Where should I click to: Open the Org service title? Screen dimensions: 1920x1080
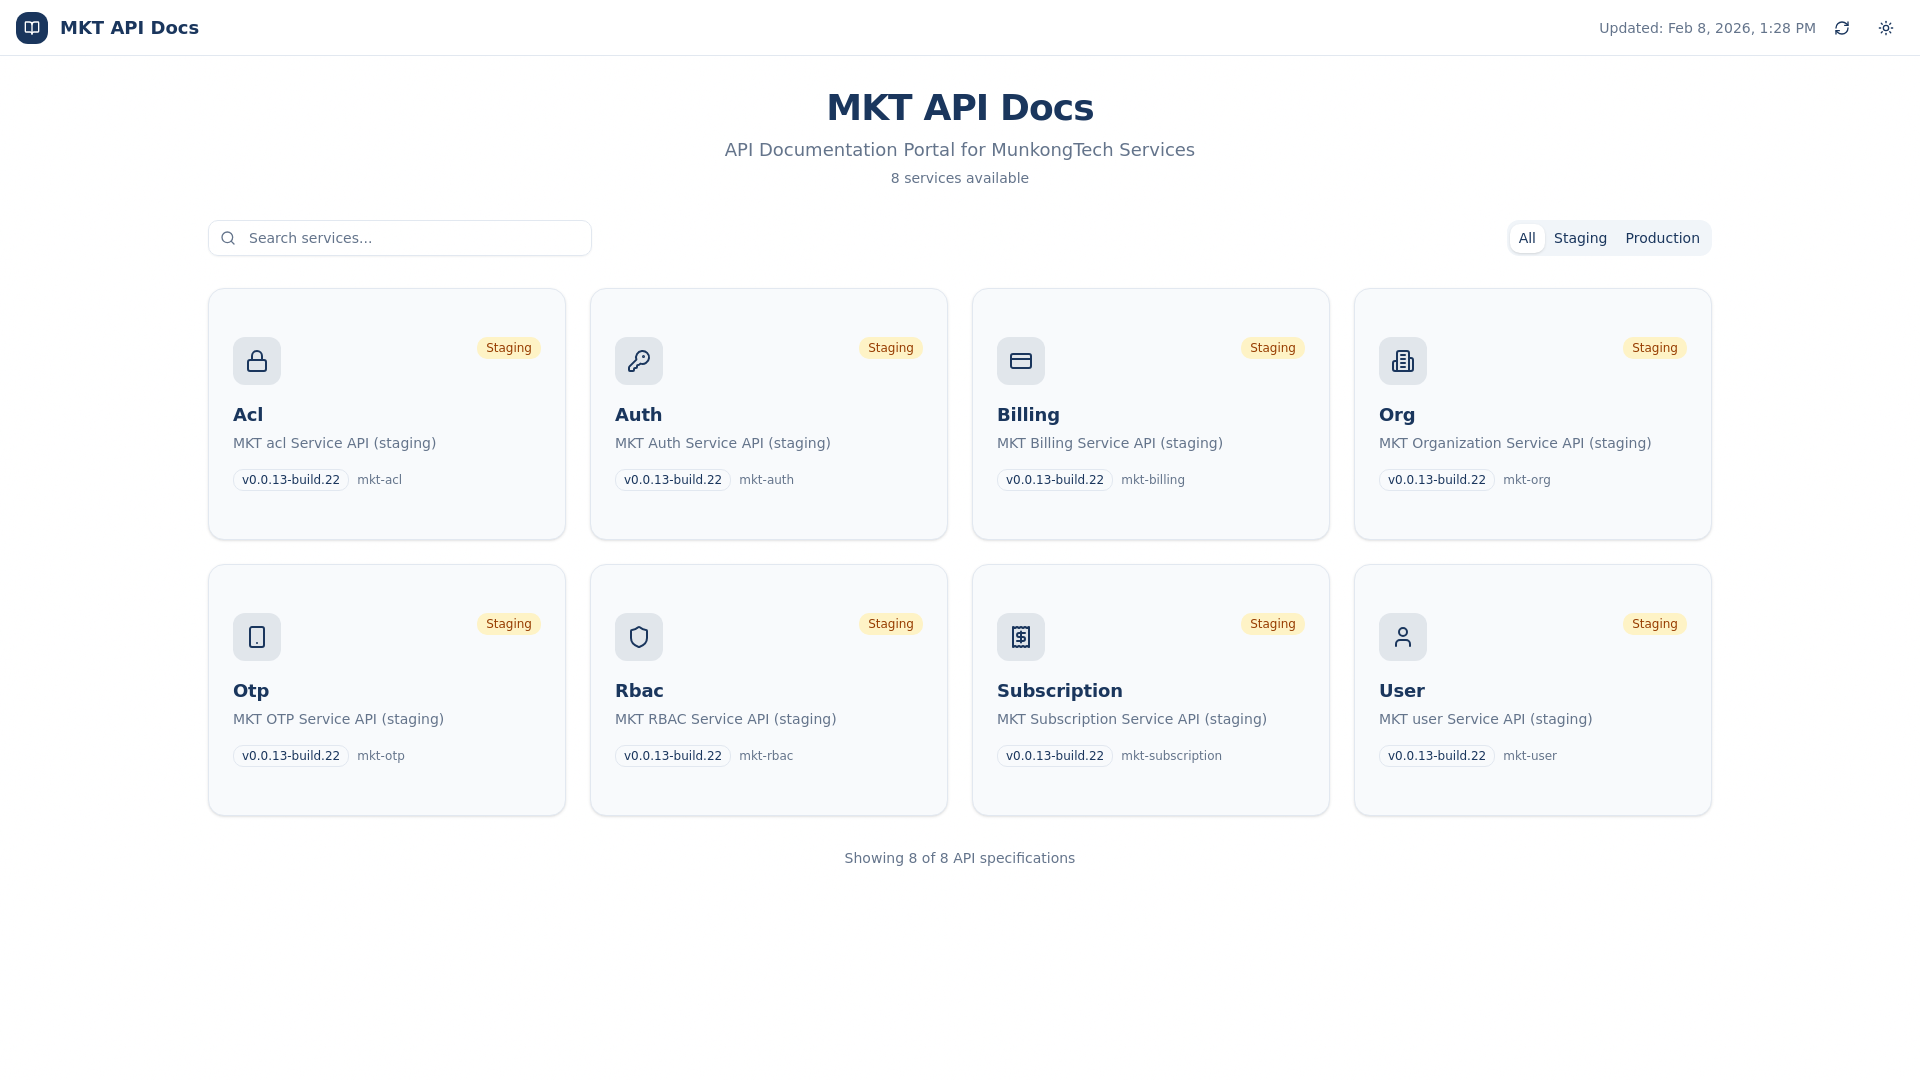[x=1397, y=415]
